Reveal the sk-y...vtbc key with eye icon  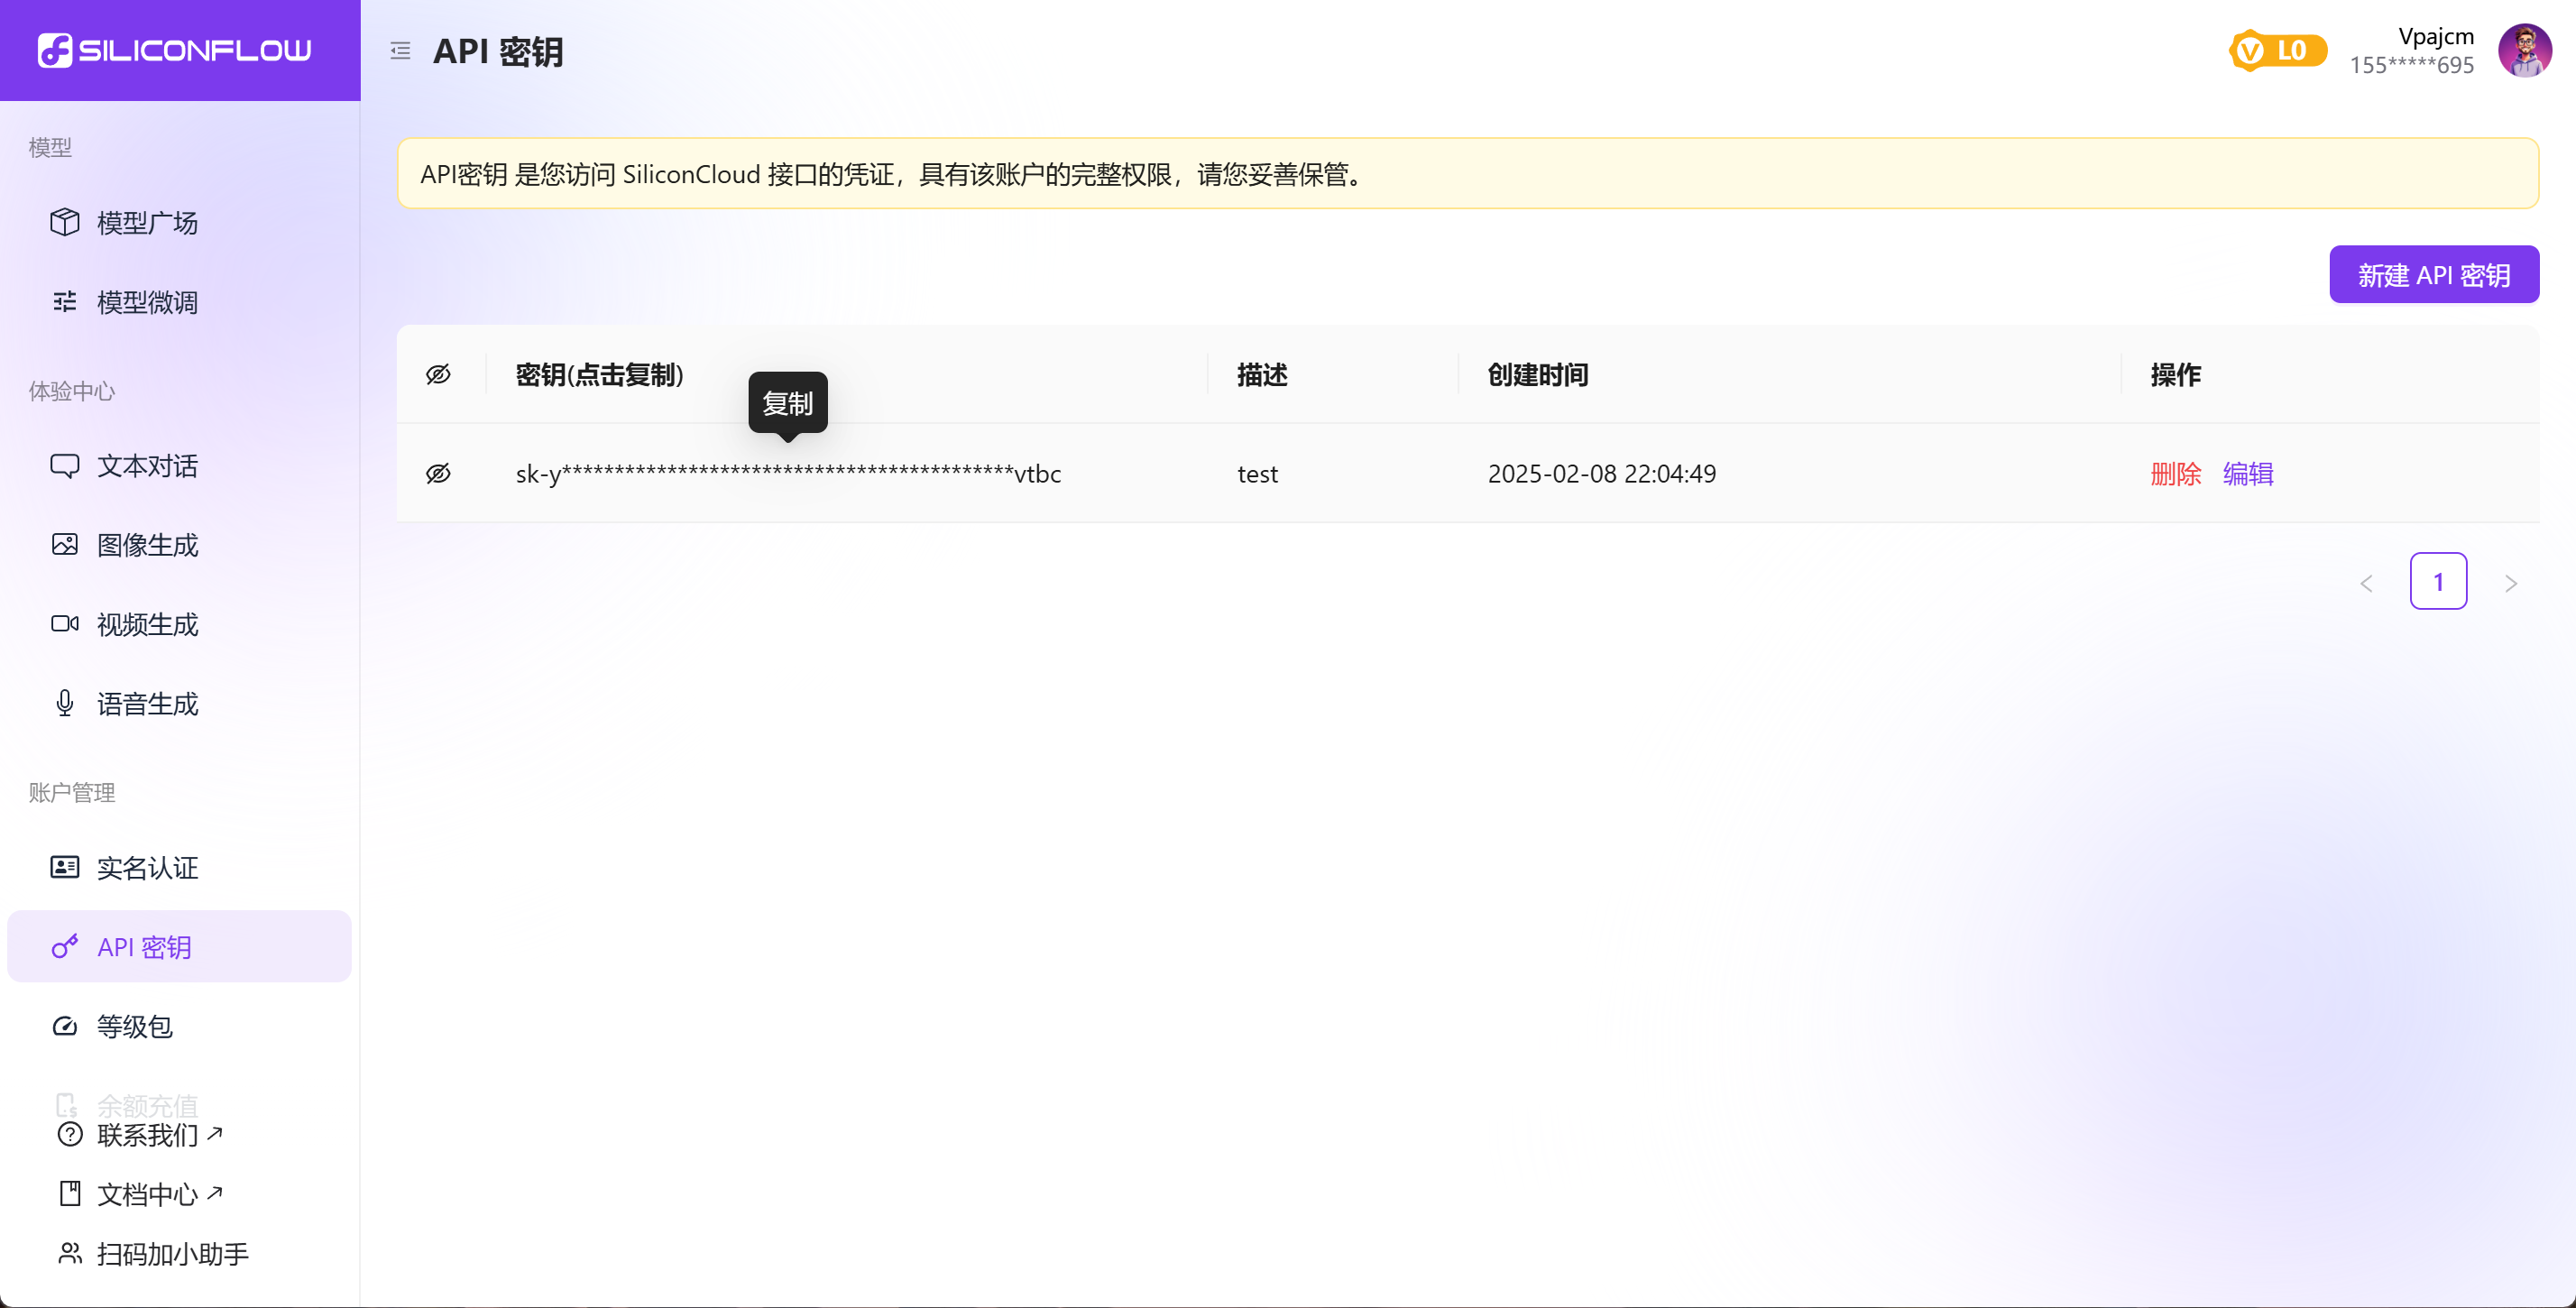click(x=438, y=474)
